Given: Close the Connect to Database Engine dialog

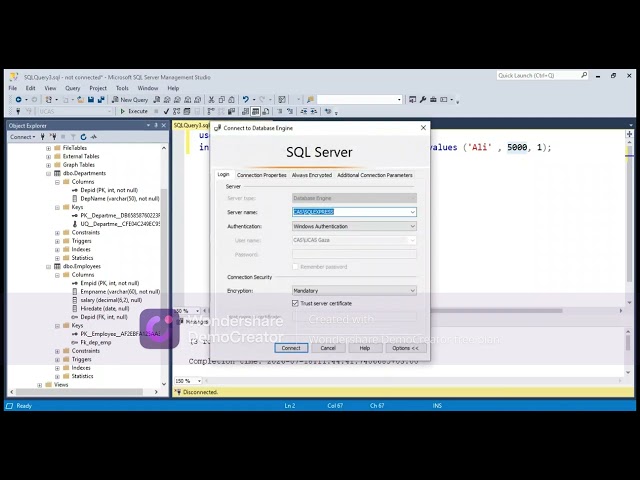Looking at the screenshot, I should click(x=423, y=128).
